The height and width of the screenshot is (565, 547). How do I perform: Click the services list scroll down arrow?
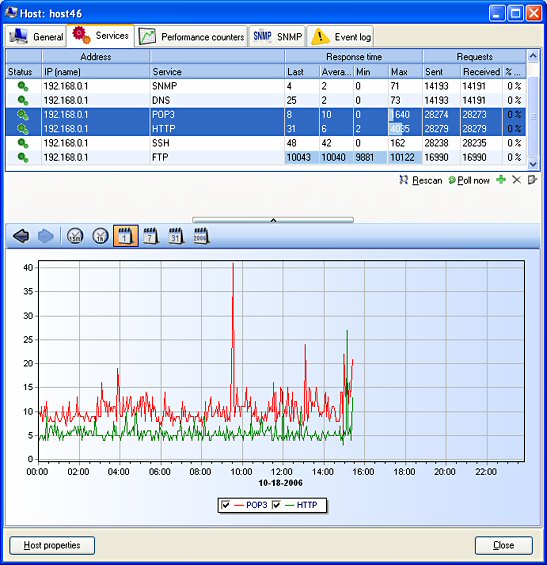(533, 164)
